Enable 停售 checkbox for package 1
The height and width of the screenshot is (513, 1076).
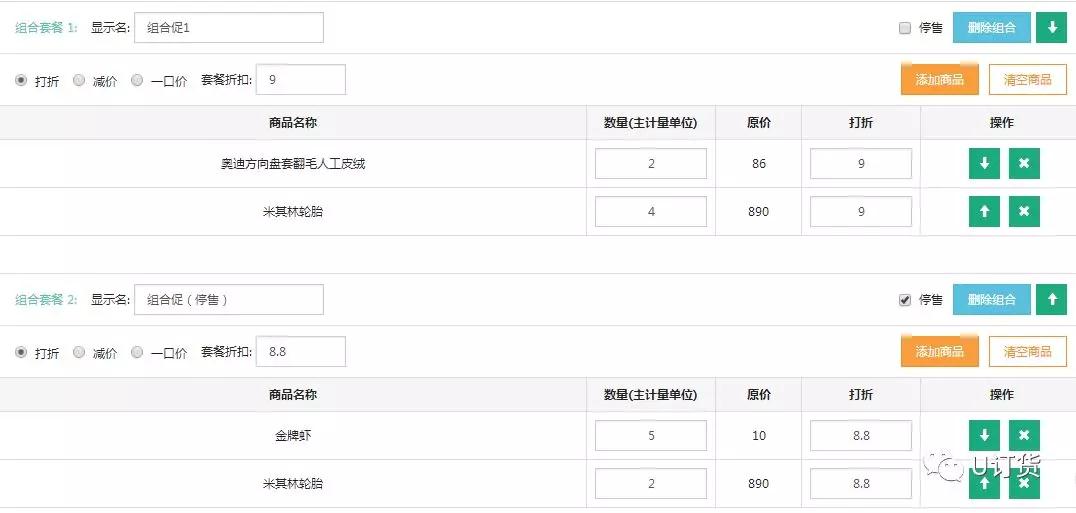coord(904,28)
